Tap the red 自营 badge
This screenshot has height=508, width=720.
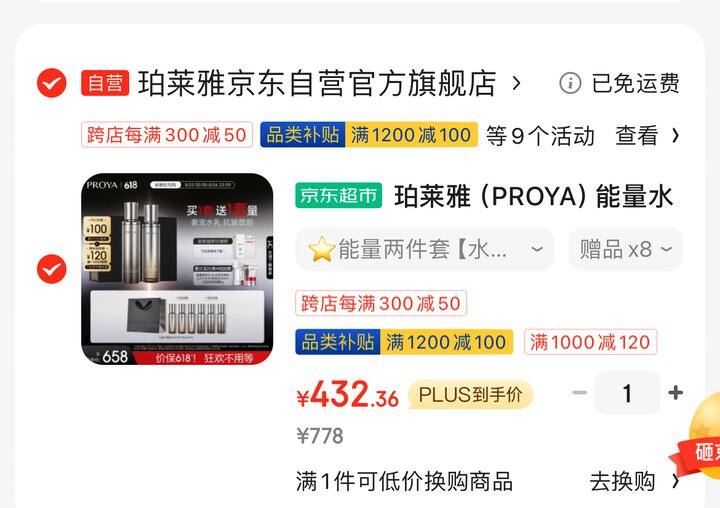(x=105, y=83)
